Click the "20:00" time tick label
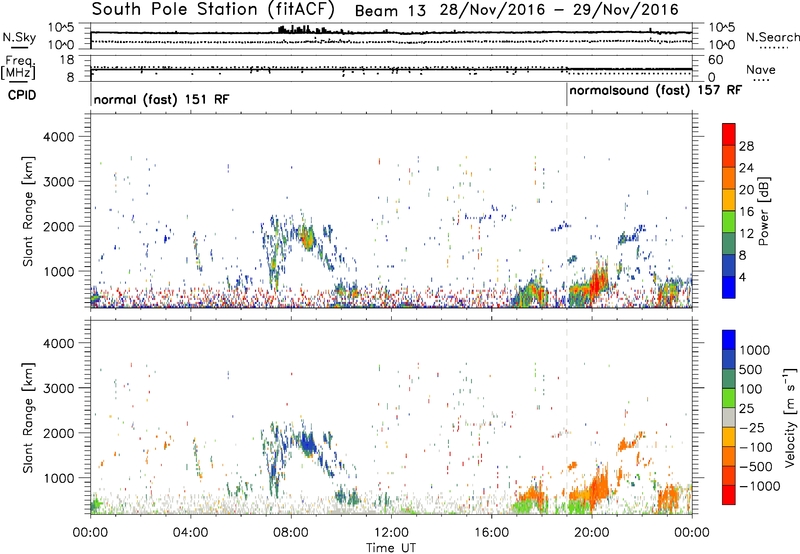 coord(591,533)
